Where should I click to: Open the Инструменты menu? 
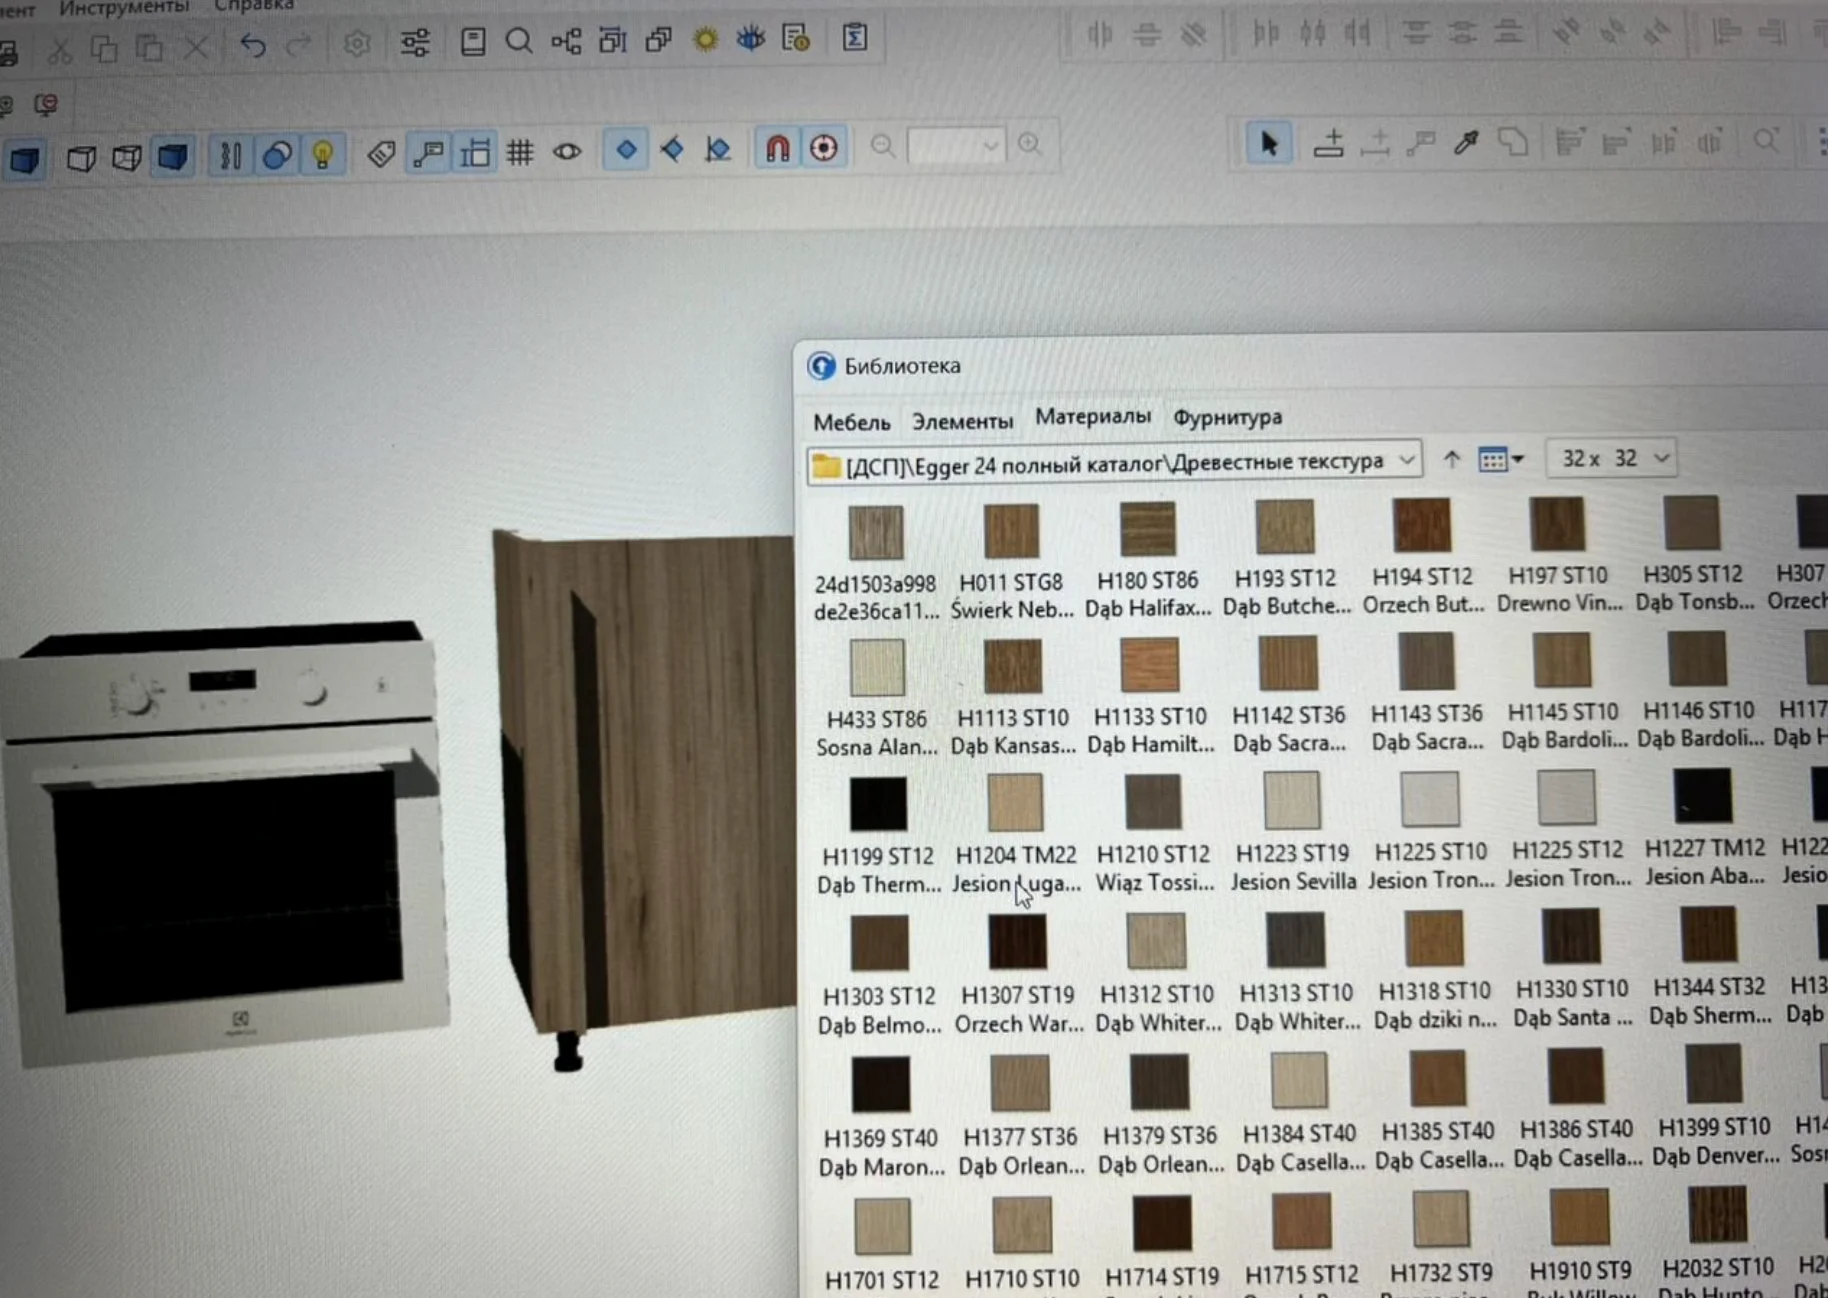[124, 7]
